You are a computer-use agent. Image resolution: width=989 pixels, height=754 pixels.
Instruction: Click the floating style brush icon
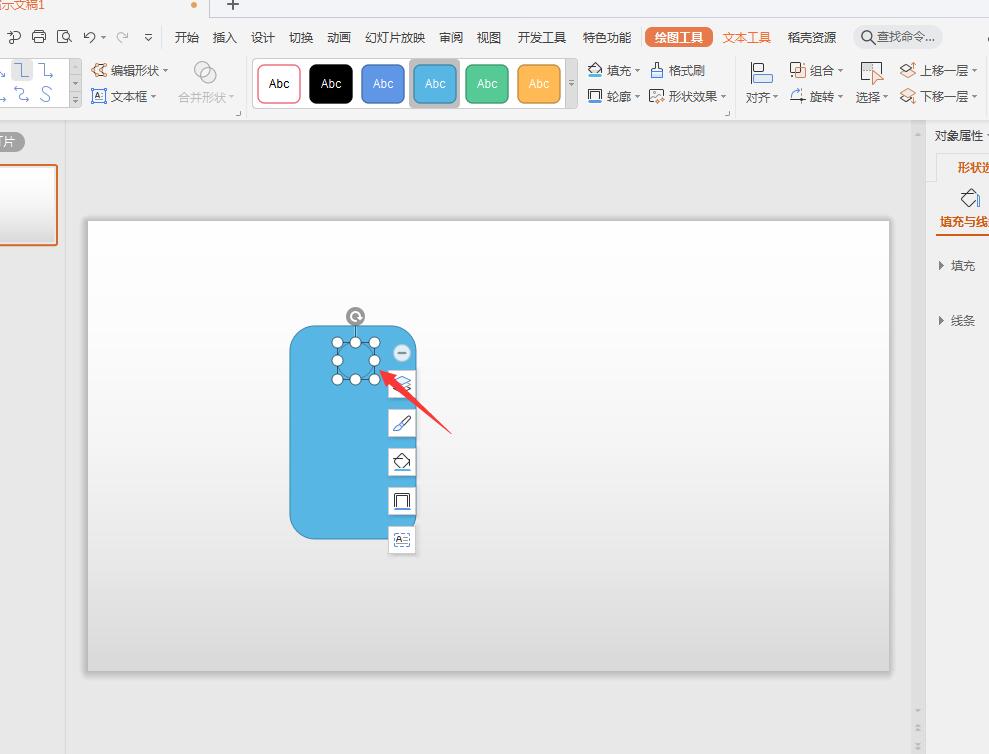pos(402,423)
